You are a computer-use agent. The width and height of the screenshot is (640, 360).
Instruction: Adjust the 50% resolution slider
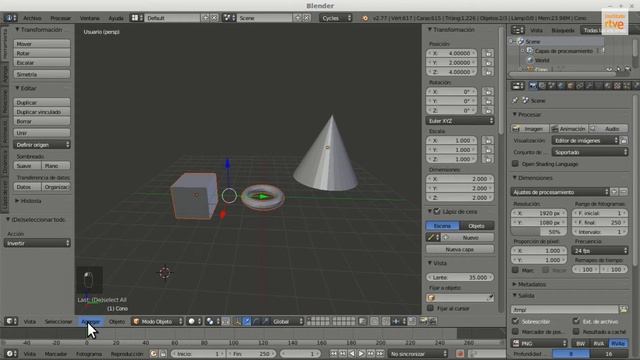539,232
